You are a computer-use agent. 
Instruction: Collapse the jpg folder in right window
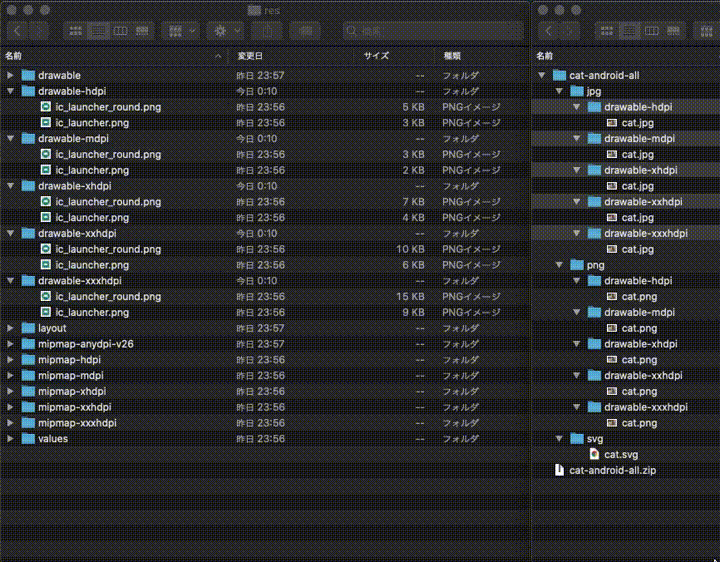click(x=559, y=91)
